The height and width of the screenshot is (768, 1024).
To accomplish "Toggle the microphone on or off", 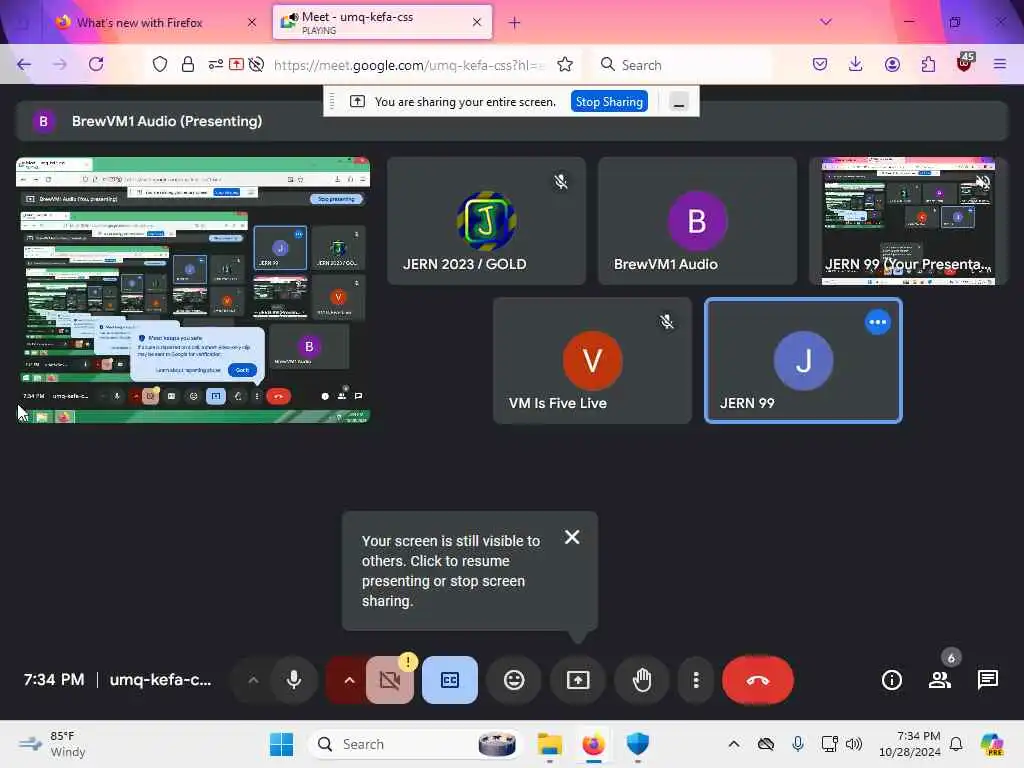I will click(294, 680).
